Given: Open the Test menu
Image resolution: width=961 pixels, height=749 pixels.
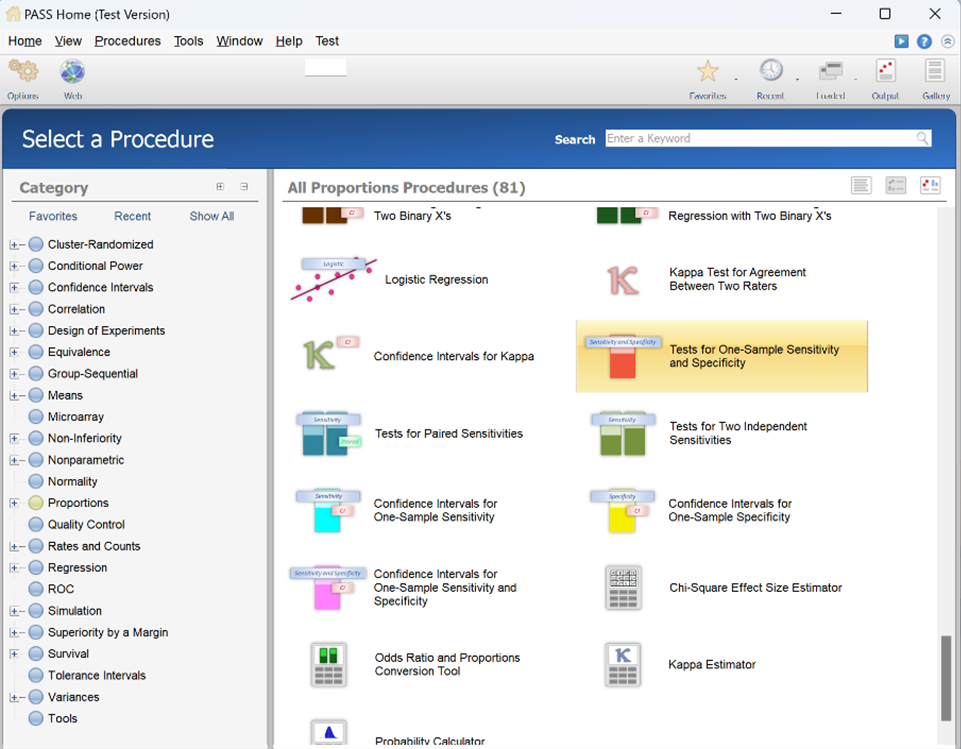Looking at the screenshot, I should click(327, 41).
